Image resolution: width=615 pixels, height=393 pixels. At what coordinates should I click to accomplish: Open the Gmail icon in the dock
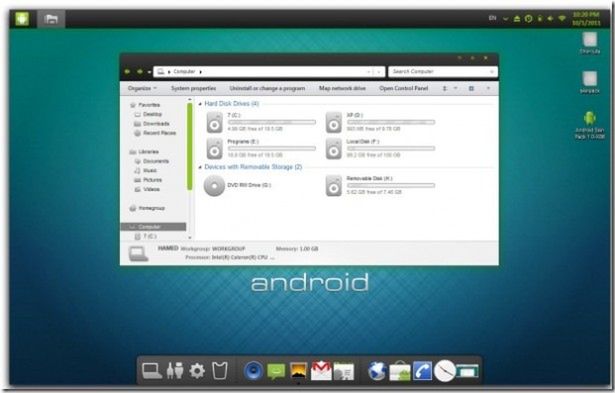point(321,370)
